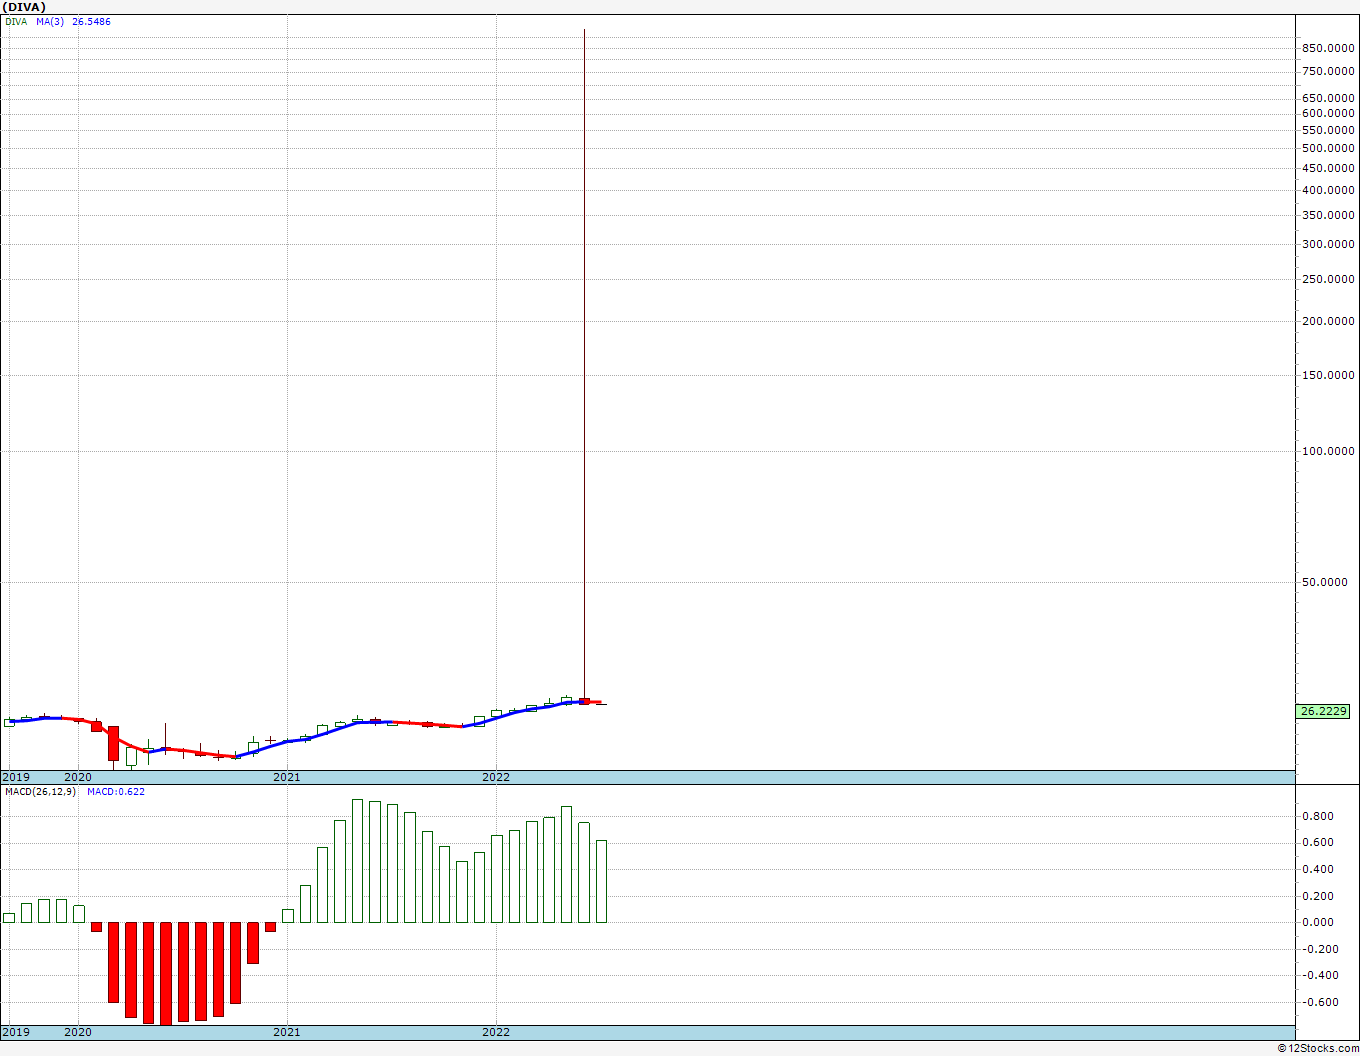Click the 100.0000 price axis label
Viewport: 1360px width, 1056px height.
coord(1329,451)
